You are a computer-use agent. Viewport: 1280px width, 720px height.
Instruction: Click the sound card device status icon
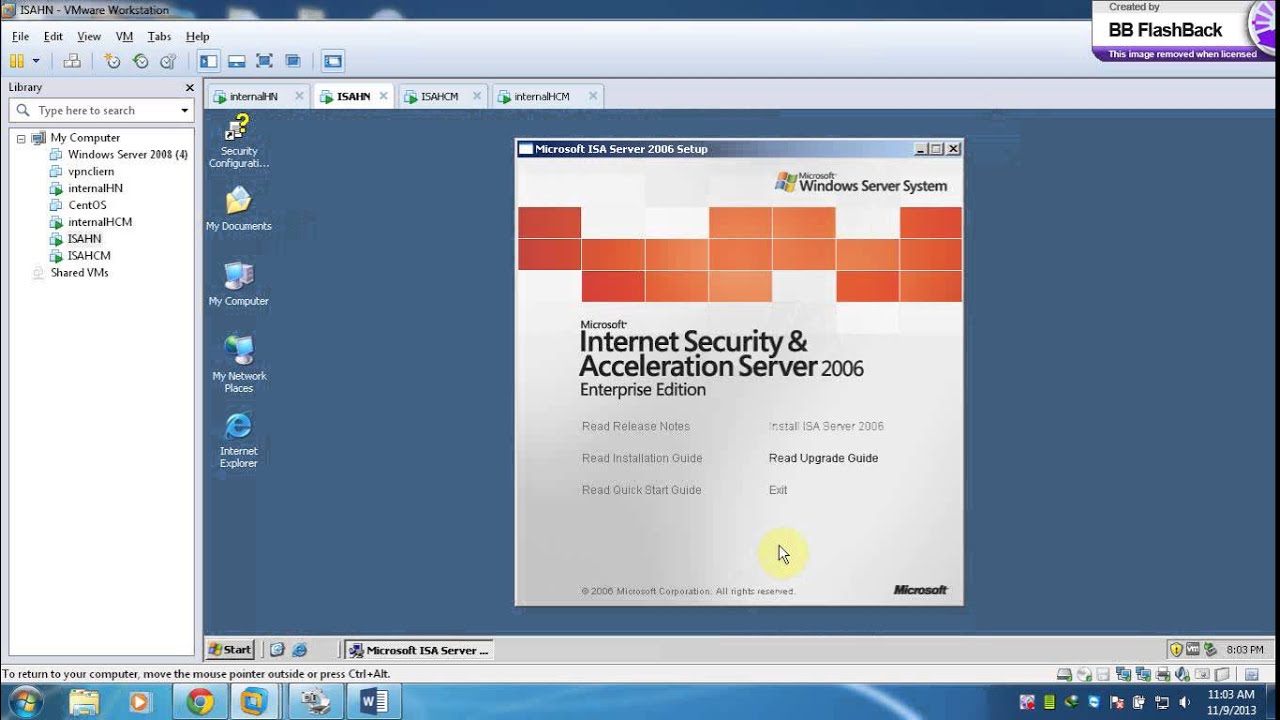[x=1182, y=675]
